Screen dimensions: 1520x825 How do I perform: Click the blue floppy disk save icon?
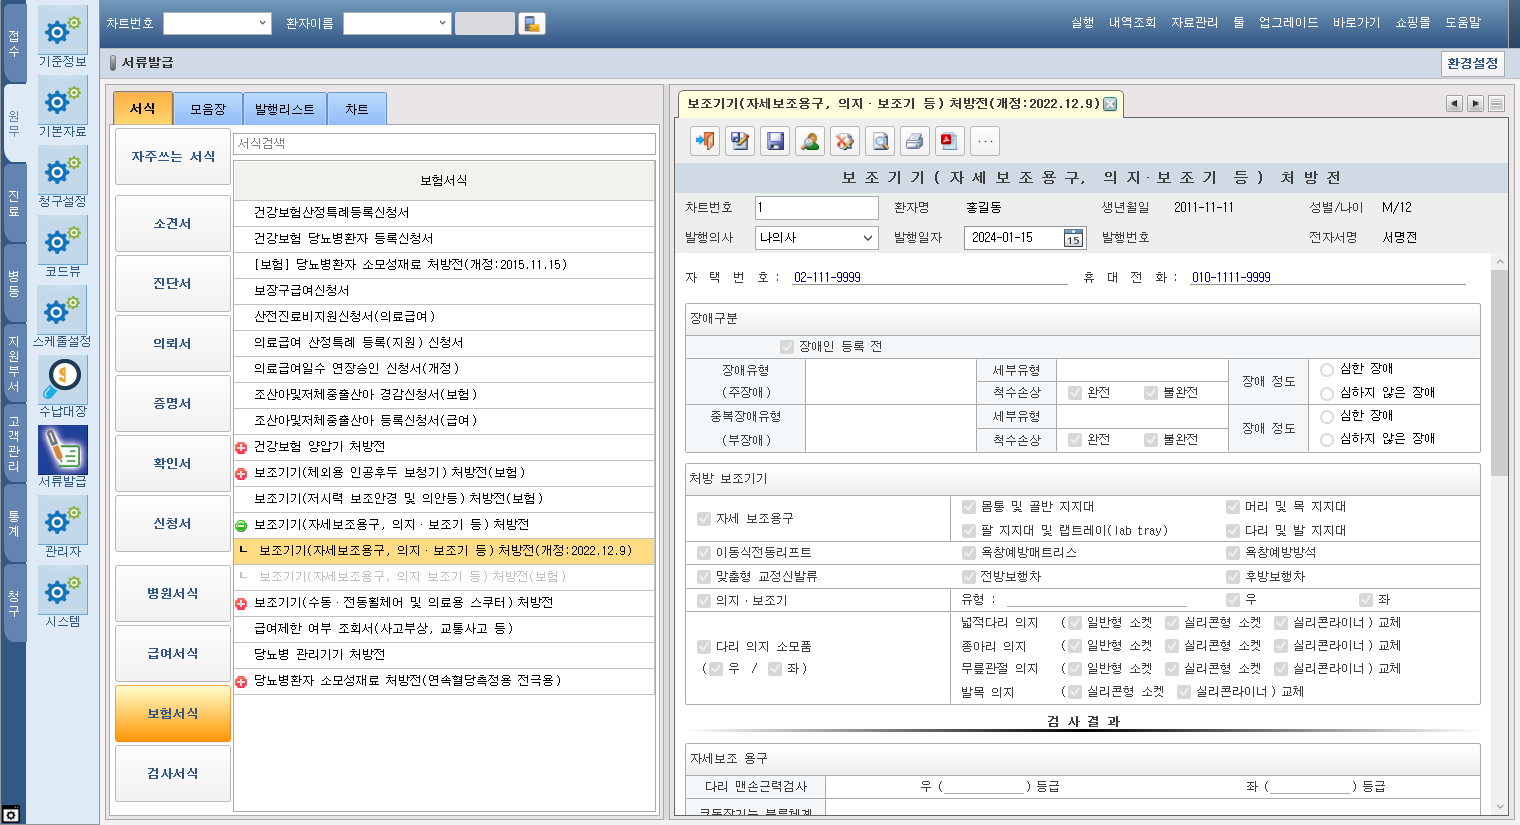tap(775, 141)
